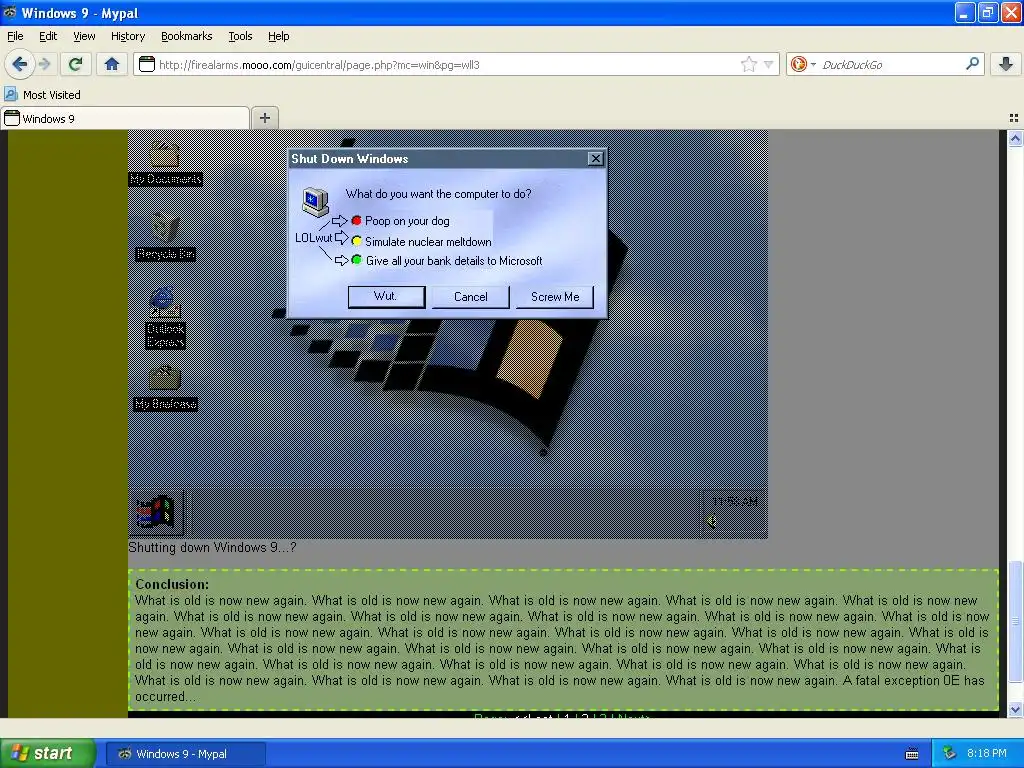This screenshot has width=1024, height=768.
Task: Click the Windows flag start button in image
Action: click(x=156, y=513)
